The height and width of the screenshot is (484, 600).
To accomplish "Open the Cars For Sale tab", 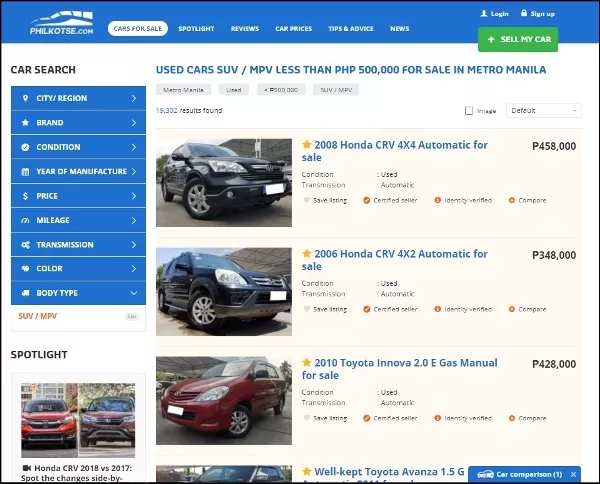I will point(138,29).
